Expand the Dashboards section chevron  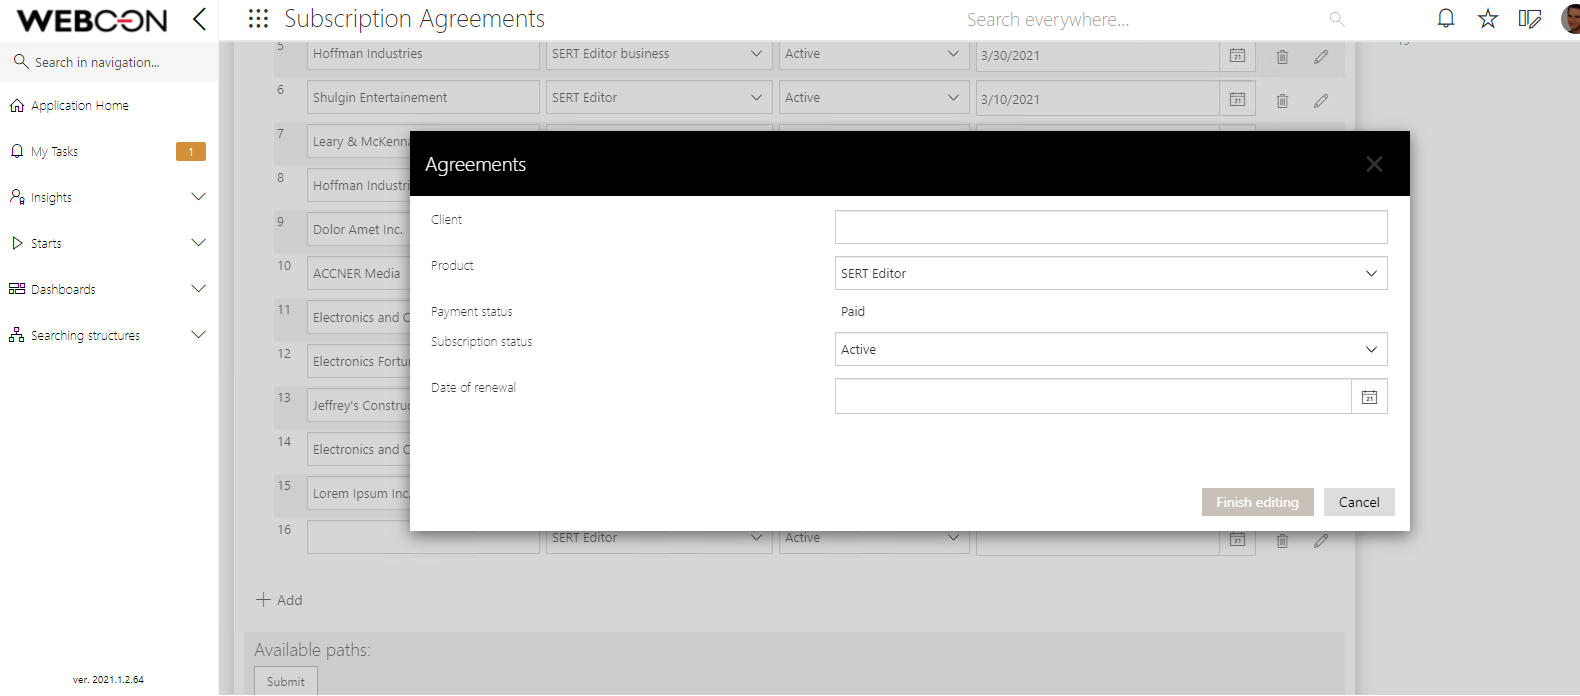point(198,289)
